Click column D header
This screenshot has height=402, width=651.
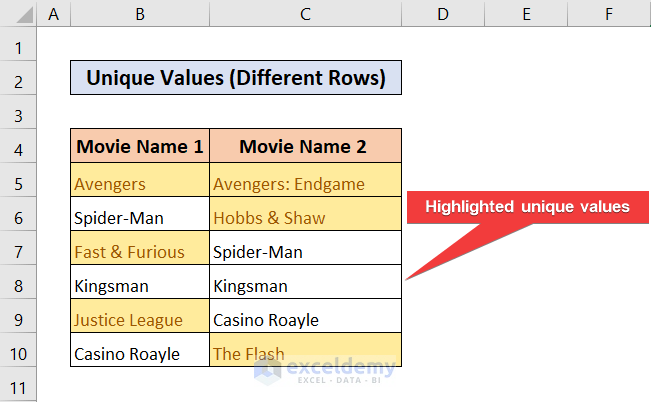click(x=443, y=13)
